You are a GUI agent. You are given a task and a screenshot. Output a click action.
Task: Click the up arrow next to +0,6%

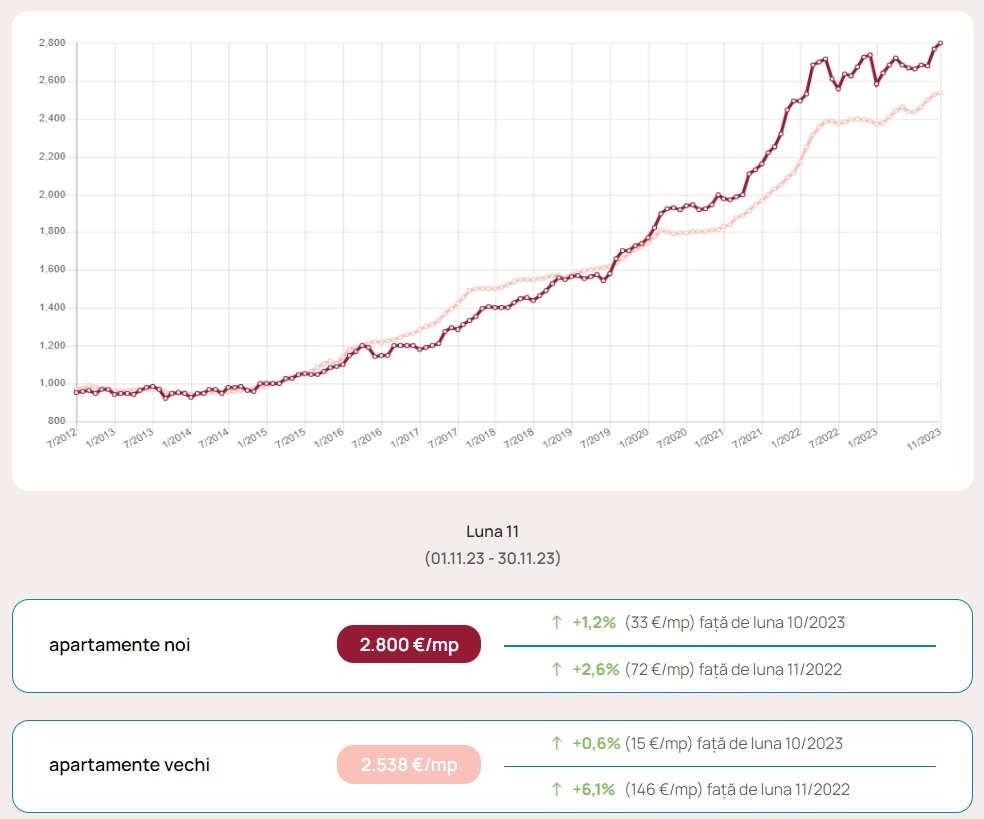557,743
